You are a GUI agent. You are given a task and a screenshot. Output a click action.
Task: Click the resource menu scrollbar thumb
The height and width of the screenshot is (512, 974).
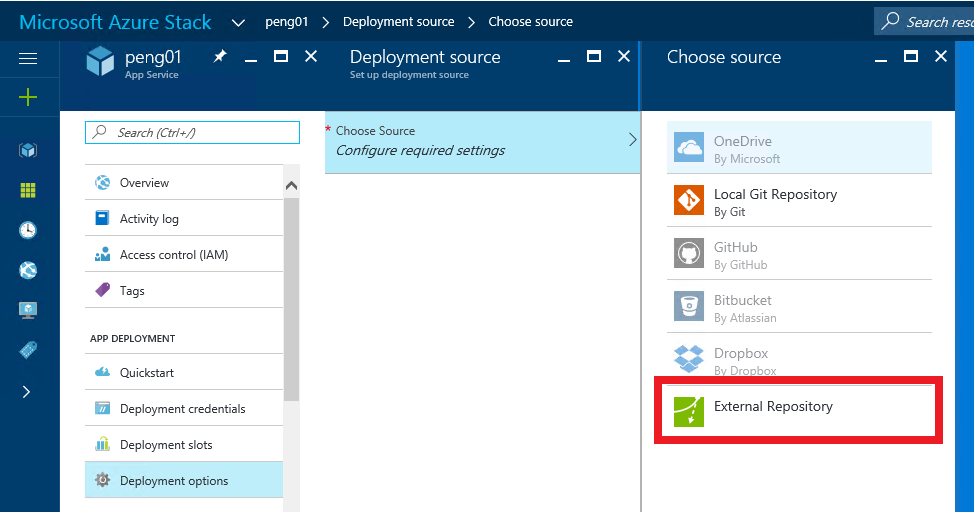click(x=291, y=298)
